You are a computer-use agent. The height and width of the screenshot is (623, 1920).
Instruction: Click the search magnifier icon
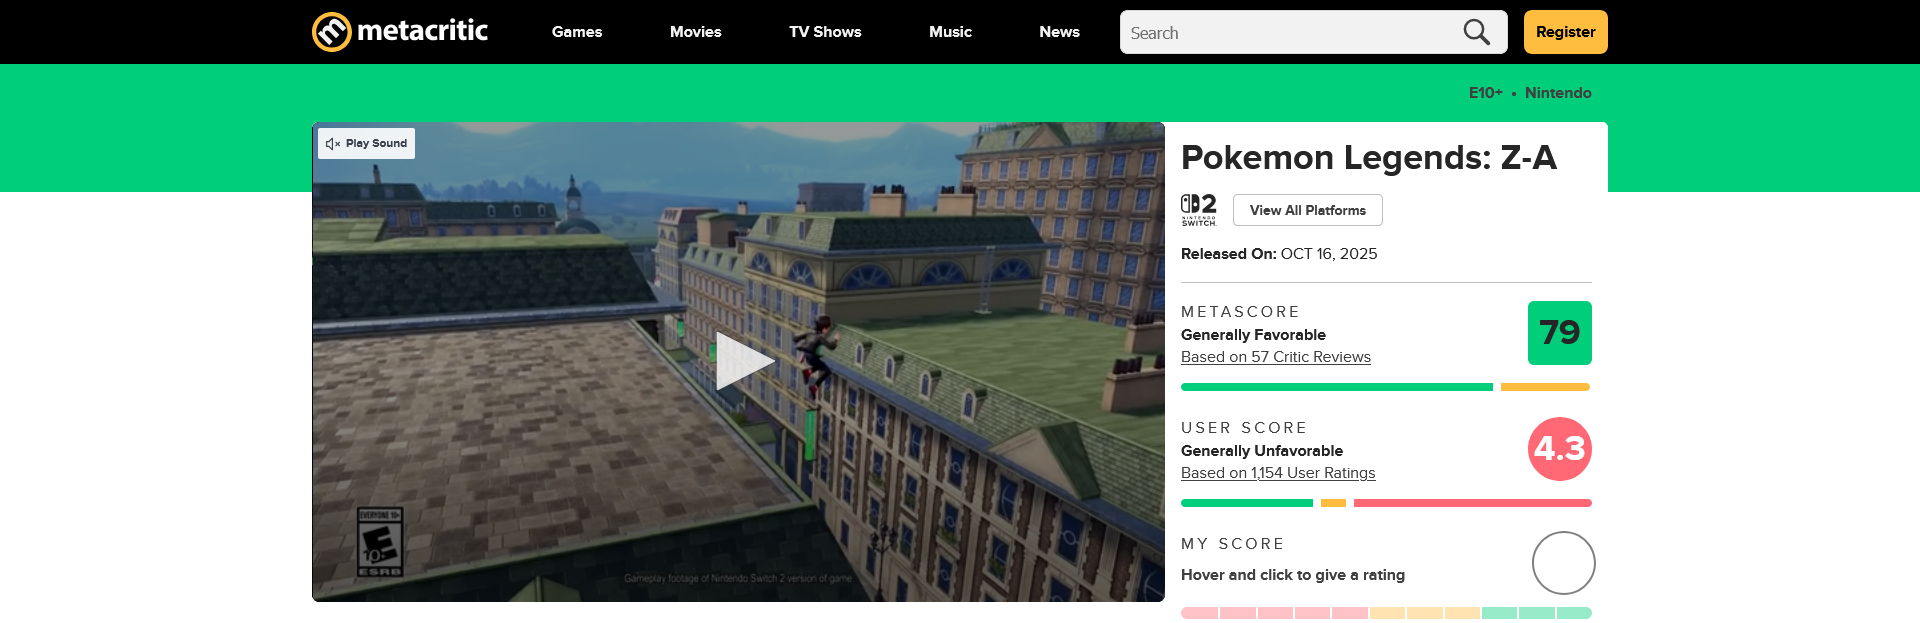point(1476,32)
